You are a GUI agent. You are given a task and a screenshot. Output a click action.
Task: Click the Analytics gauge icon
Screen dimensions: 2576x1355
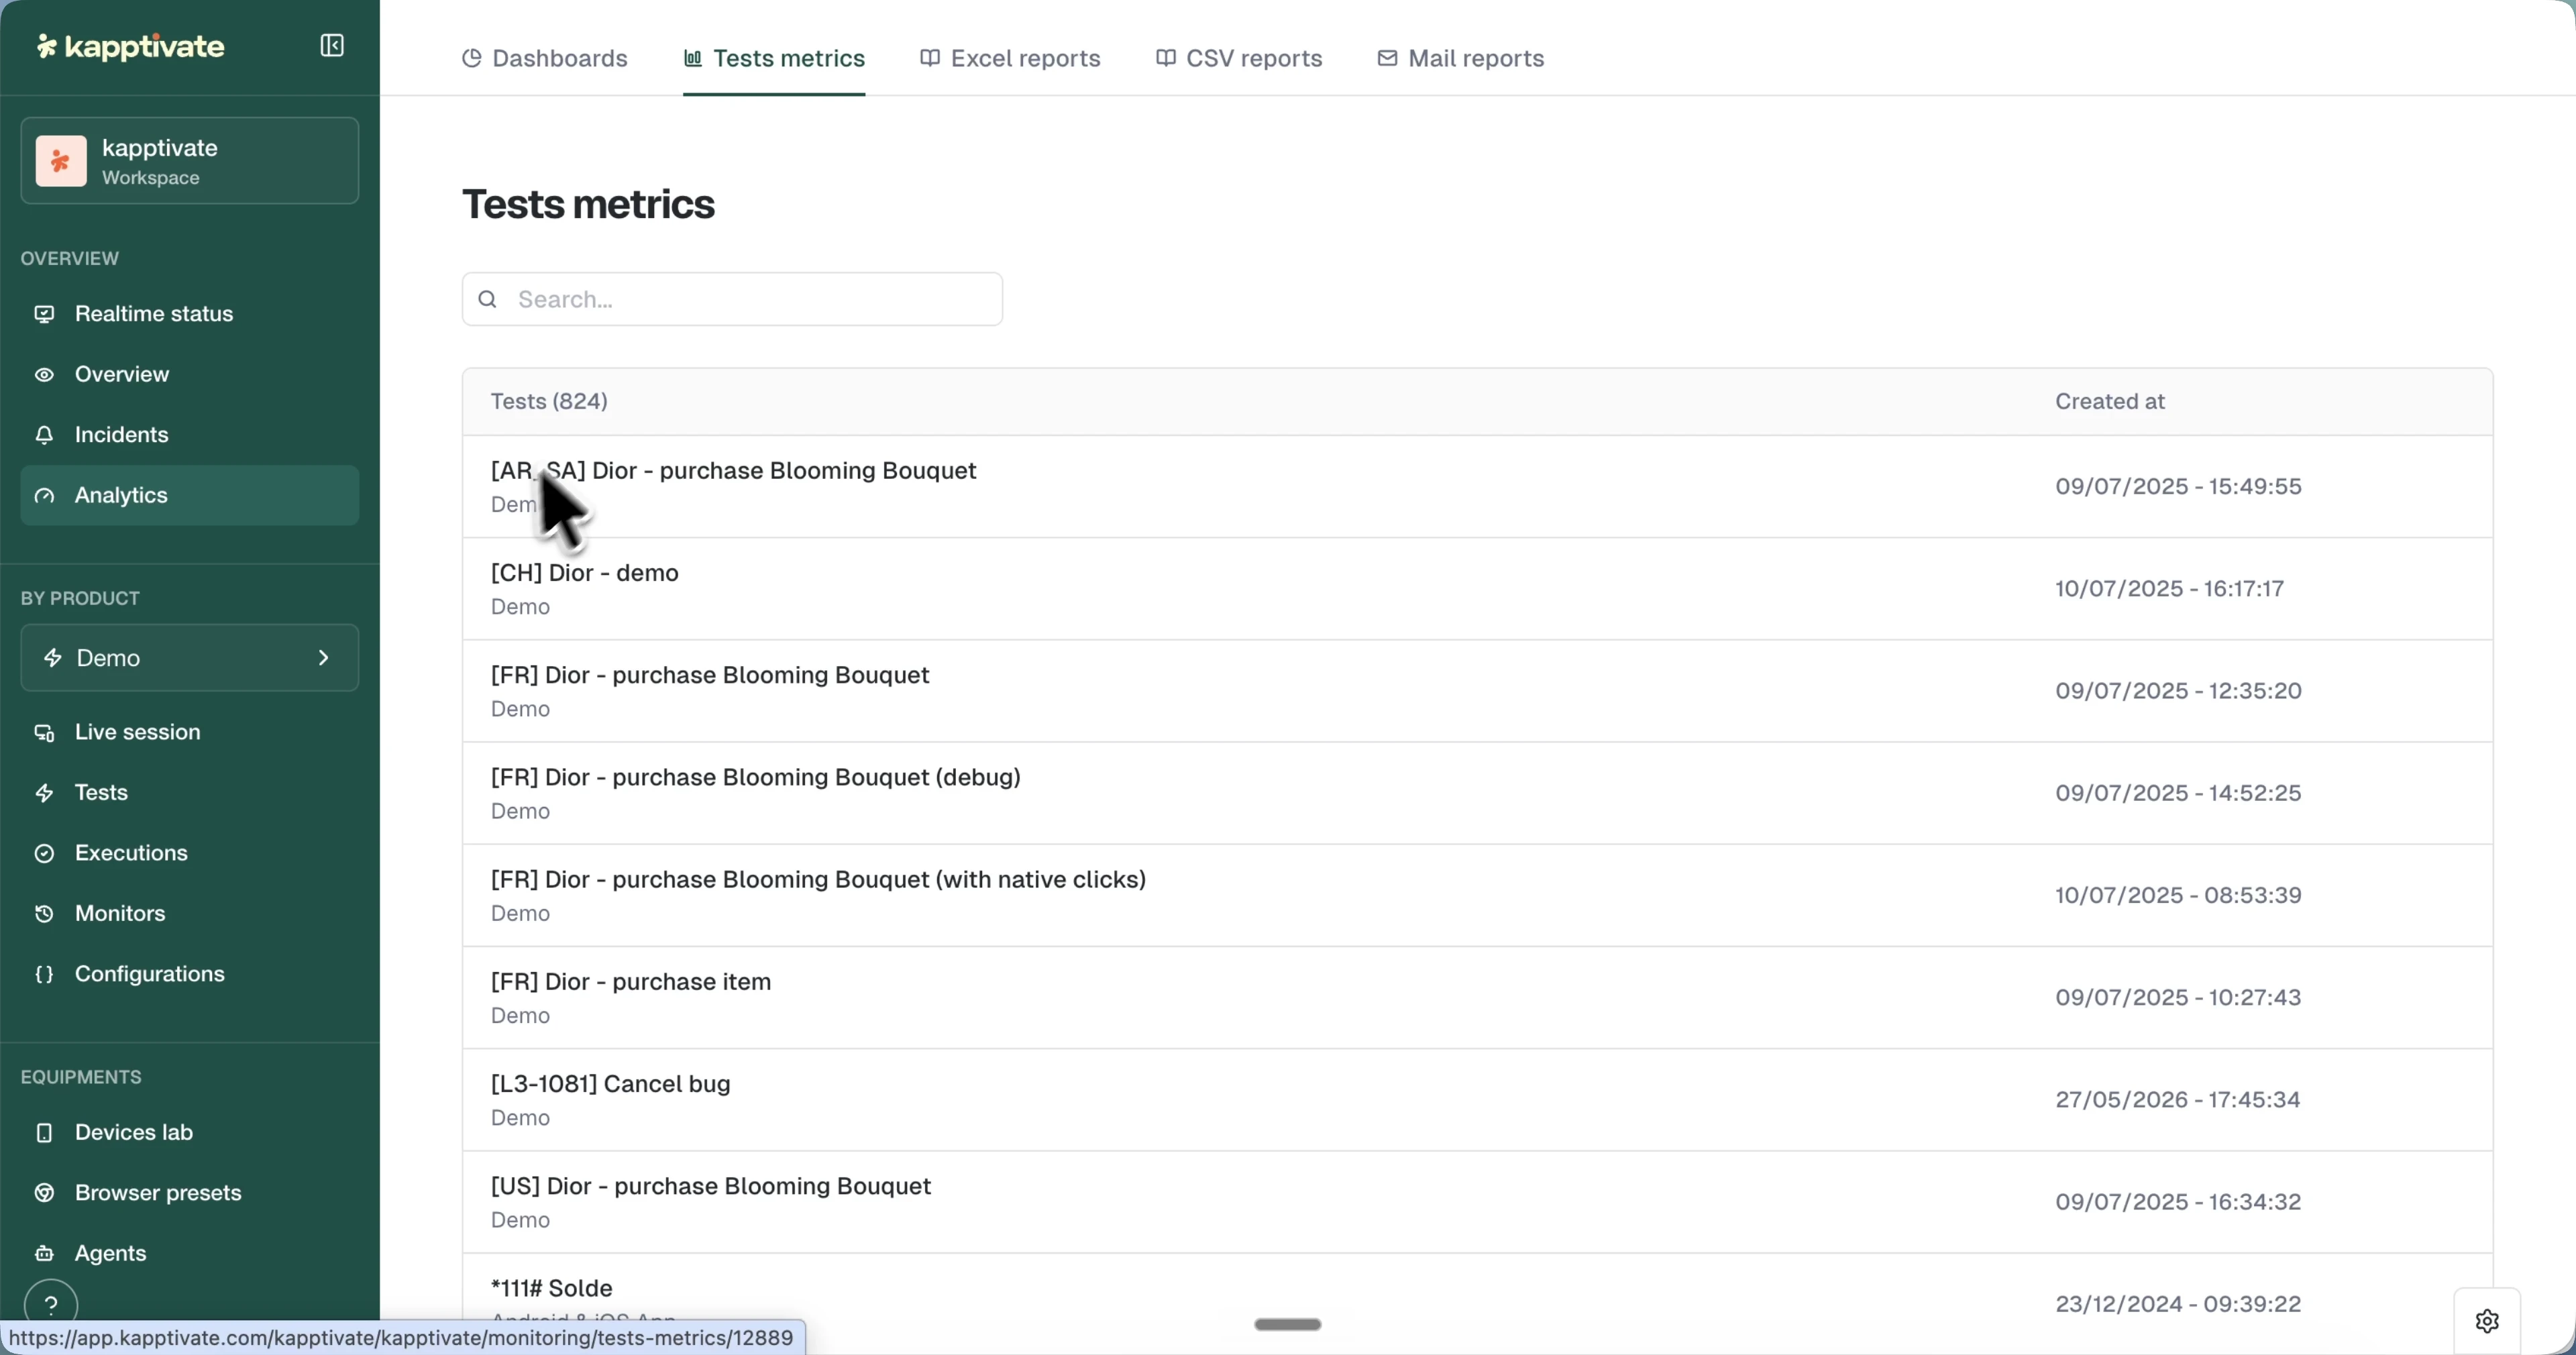(x=44, y=496)
